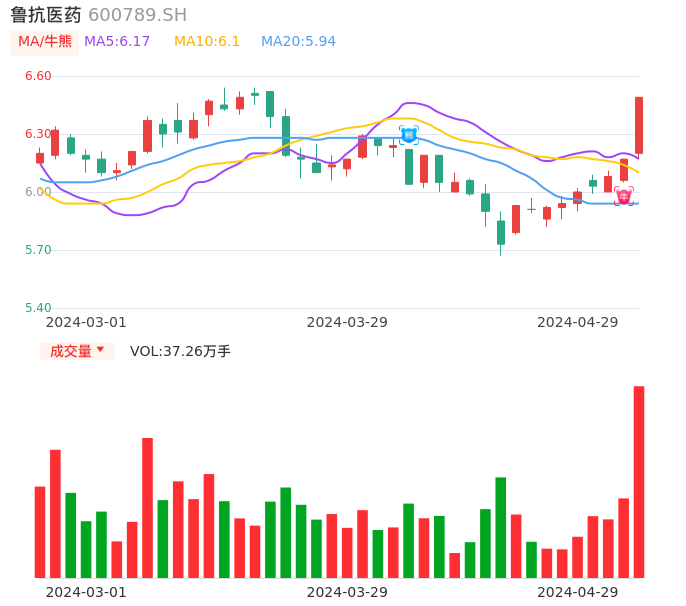Click the tallest red volume bar

point(639,481)
